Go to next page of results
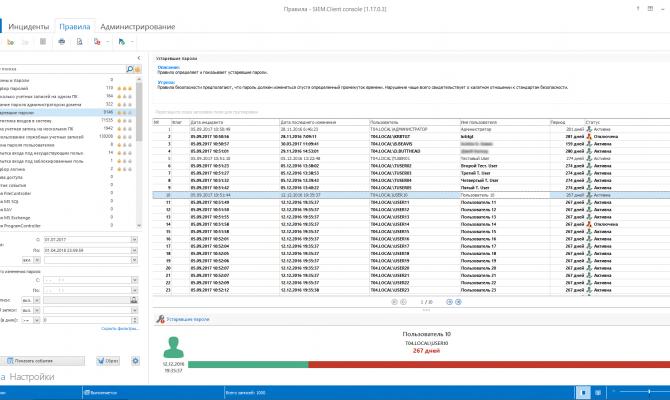This screenshot has height=400, width=670. pos(450,302)
